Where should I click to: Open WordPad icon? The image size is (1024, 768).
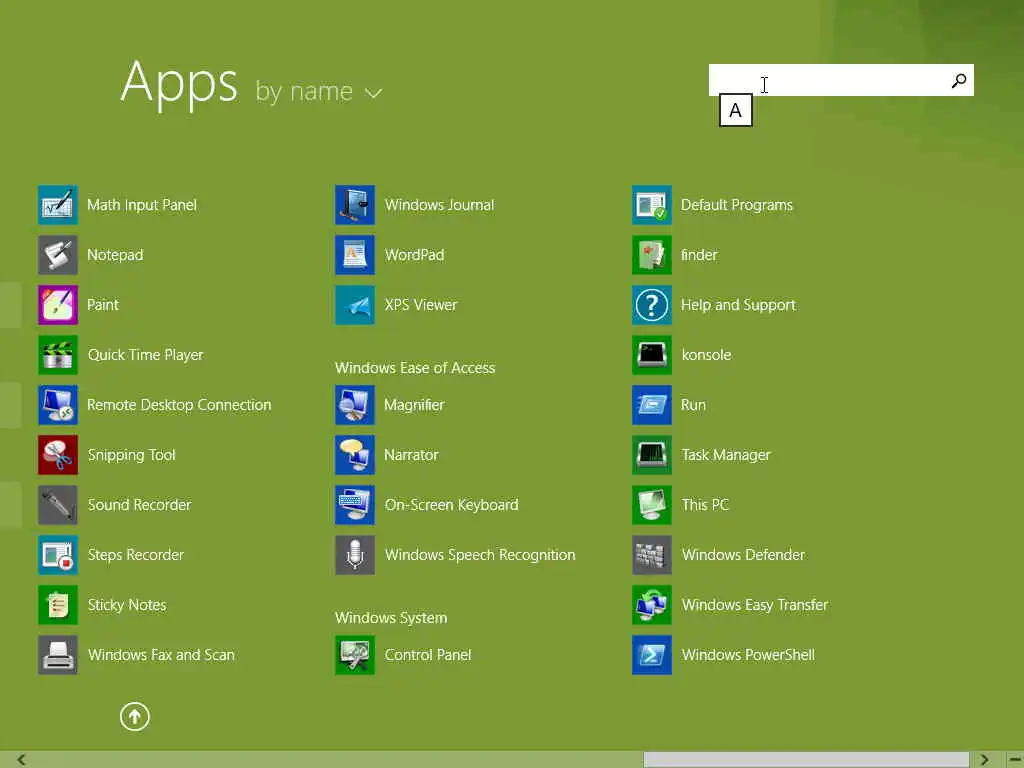pos(355,255)
